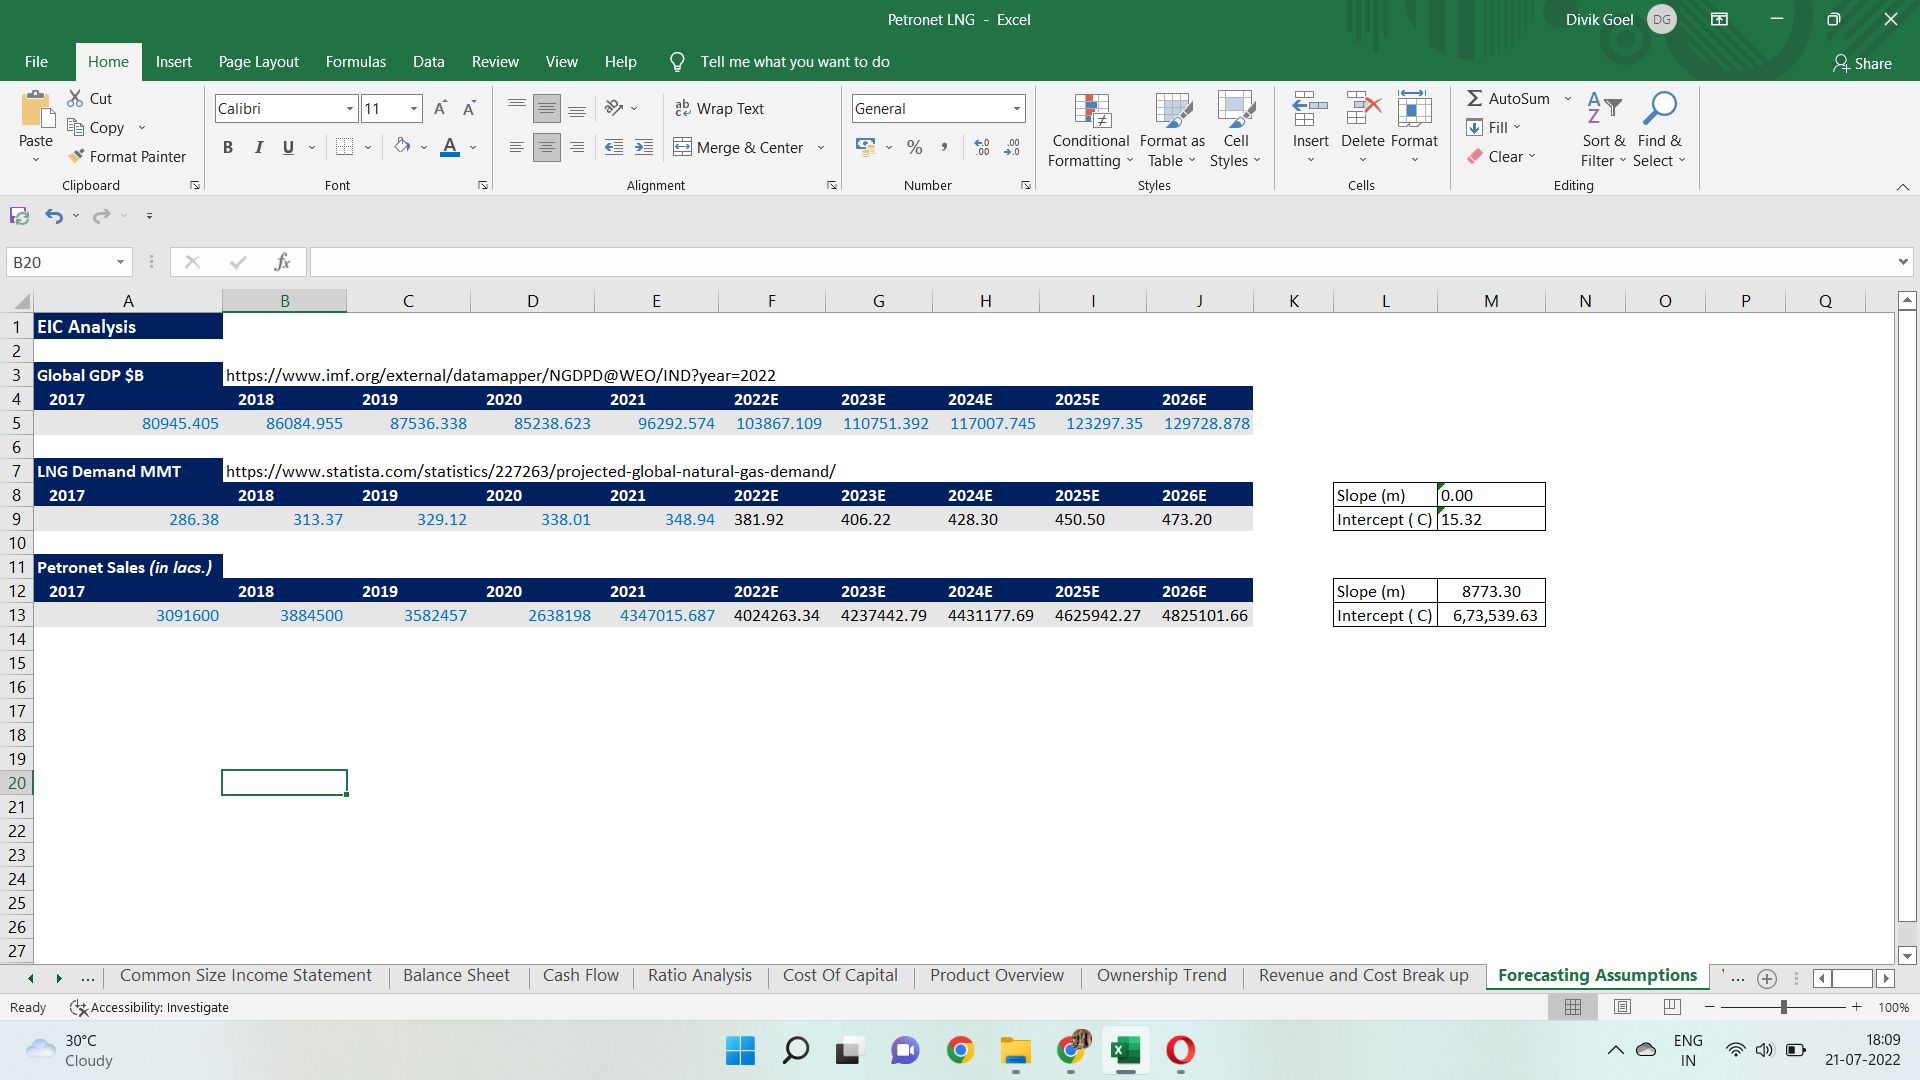1920x1080 pixels.
Task: Click increase decimal icon
Action: pos(982,147)
